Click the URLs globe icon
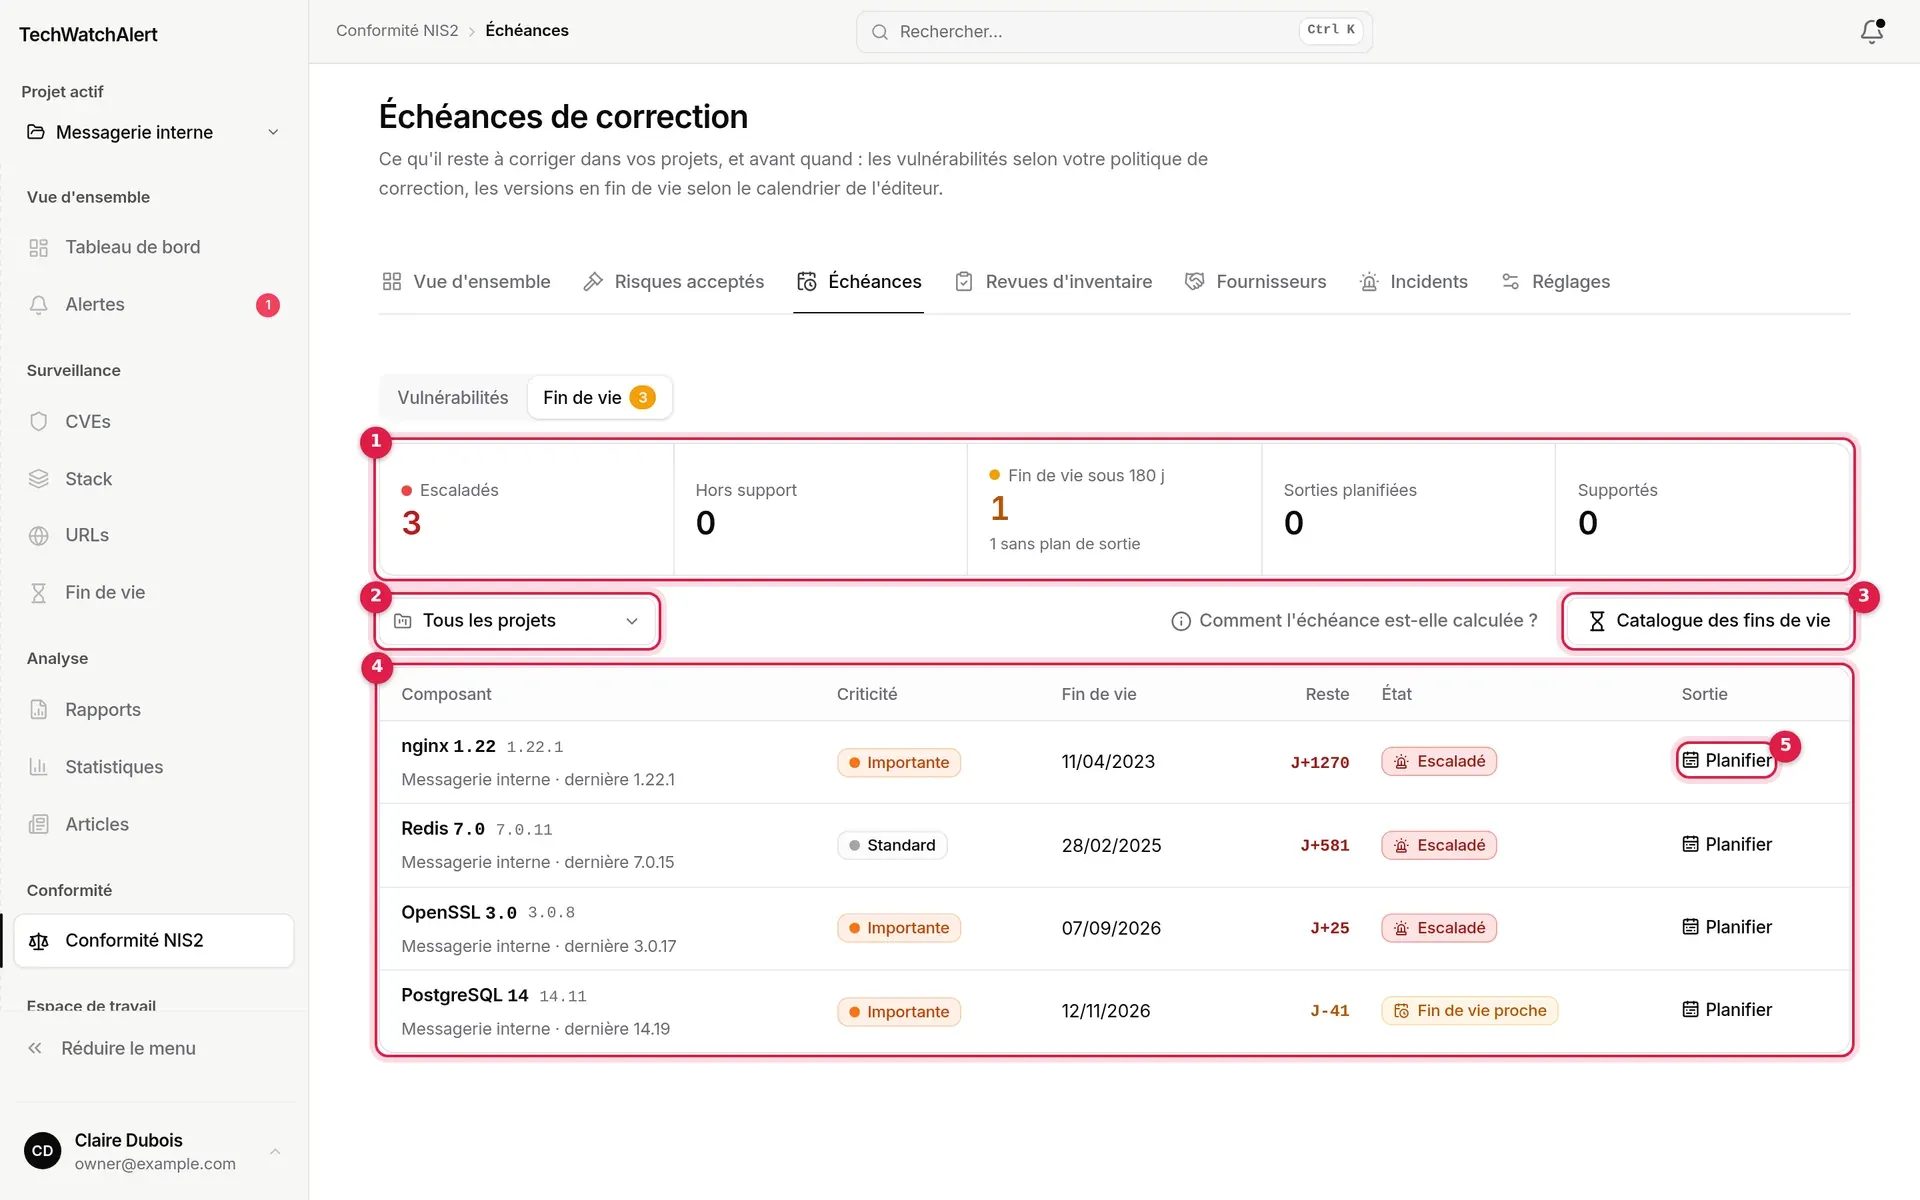This screenshot has height=1200, width=1920. pos(38,536)
